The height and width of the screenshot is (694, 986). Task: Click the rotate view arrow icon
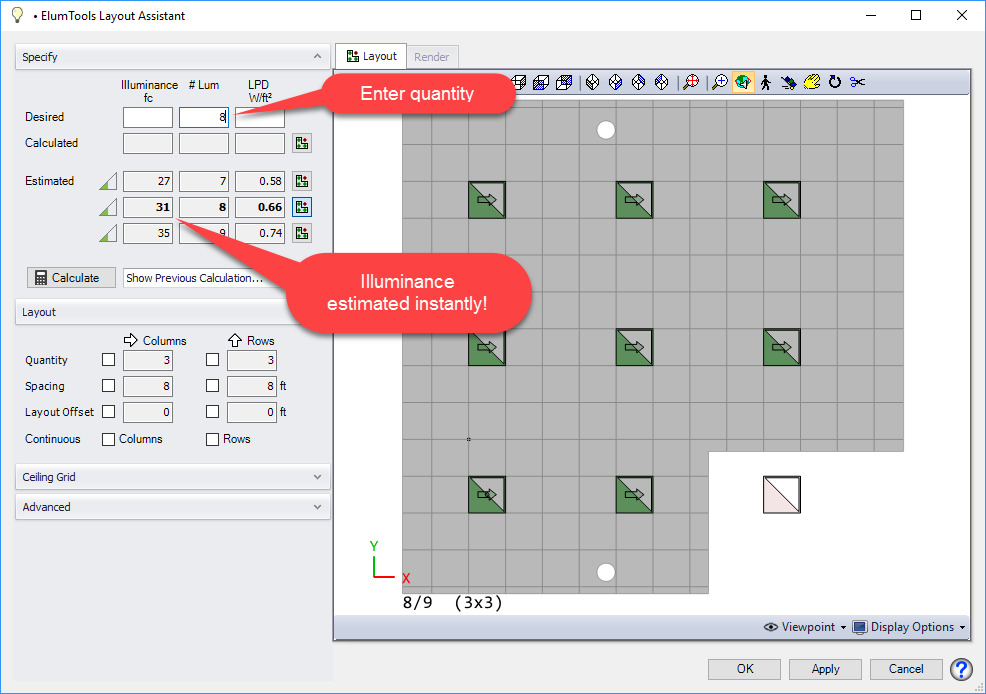pos(834,83)
